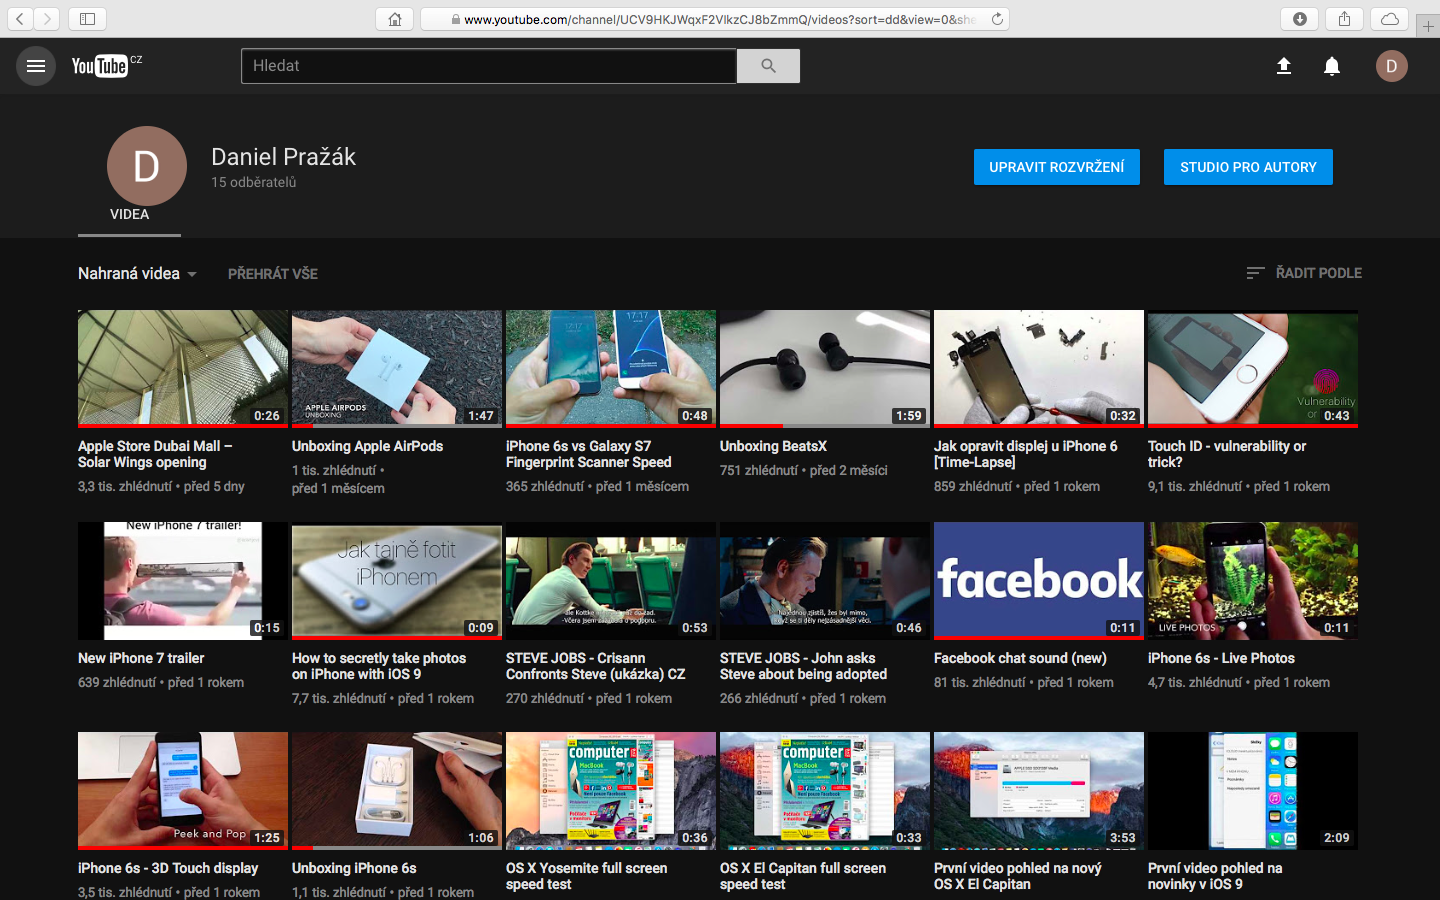Open iPhone 6s Live Photos thumbnail
Image resolution: width=1440 pixels, height=900 pixels.
1253,581
